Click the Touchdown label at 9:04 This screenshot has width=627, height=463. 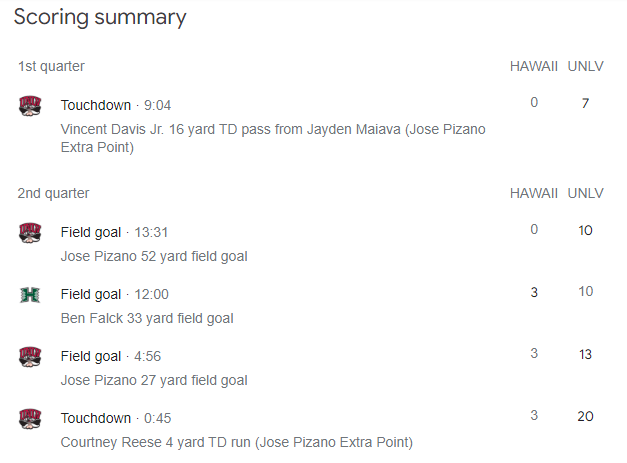(x=96, y=105)
